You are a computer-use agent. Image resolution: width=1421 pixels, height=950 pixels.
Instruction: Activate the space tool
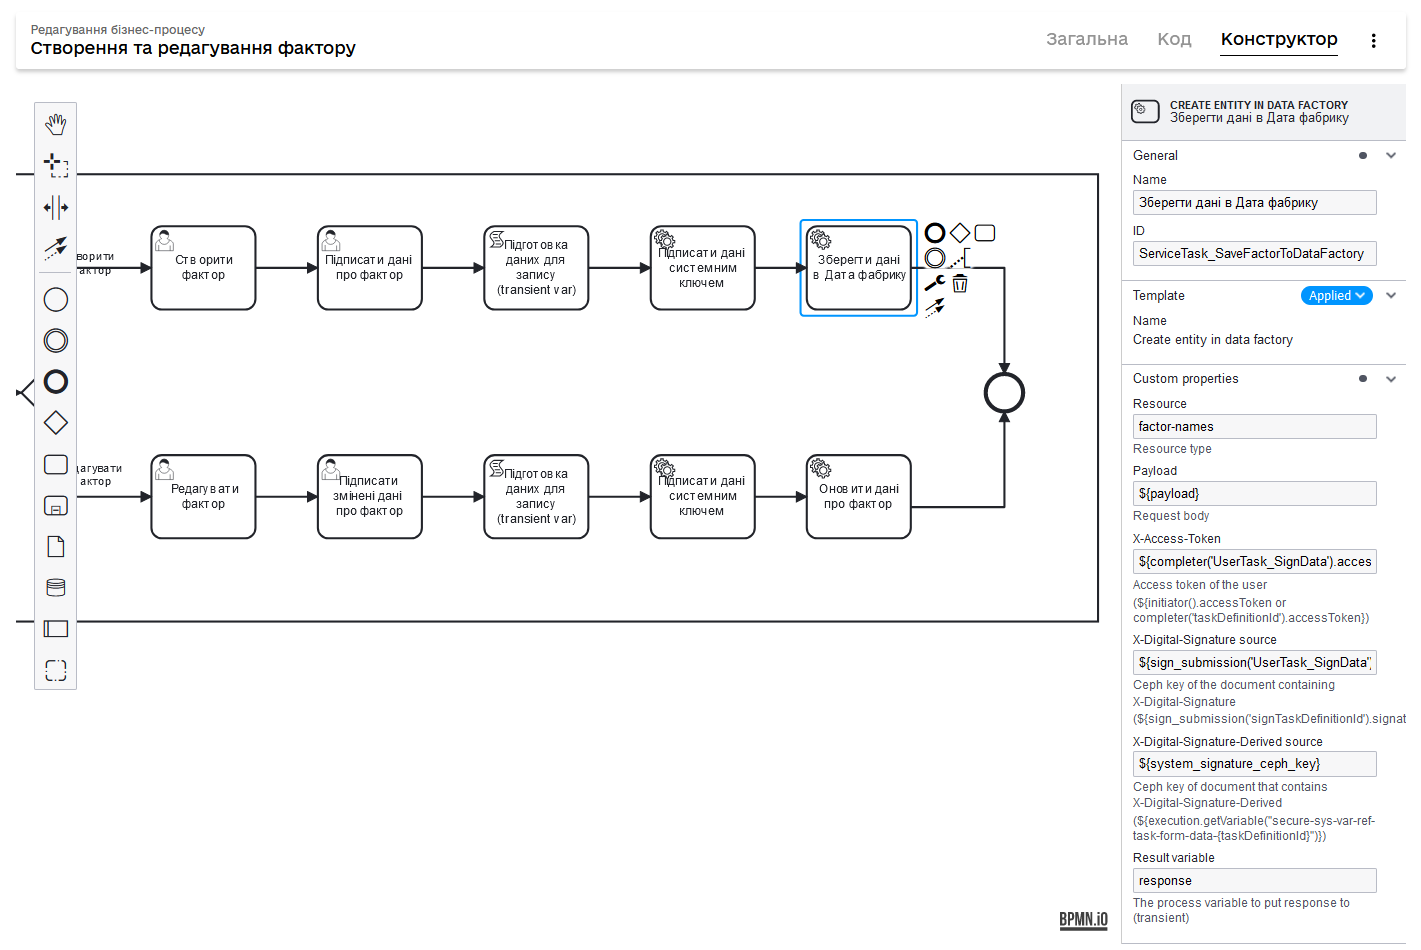(x=56, y=208)
